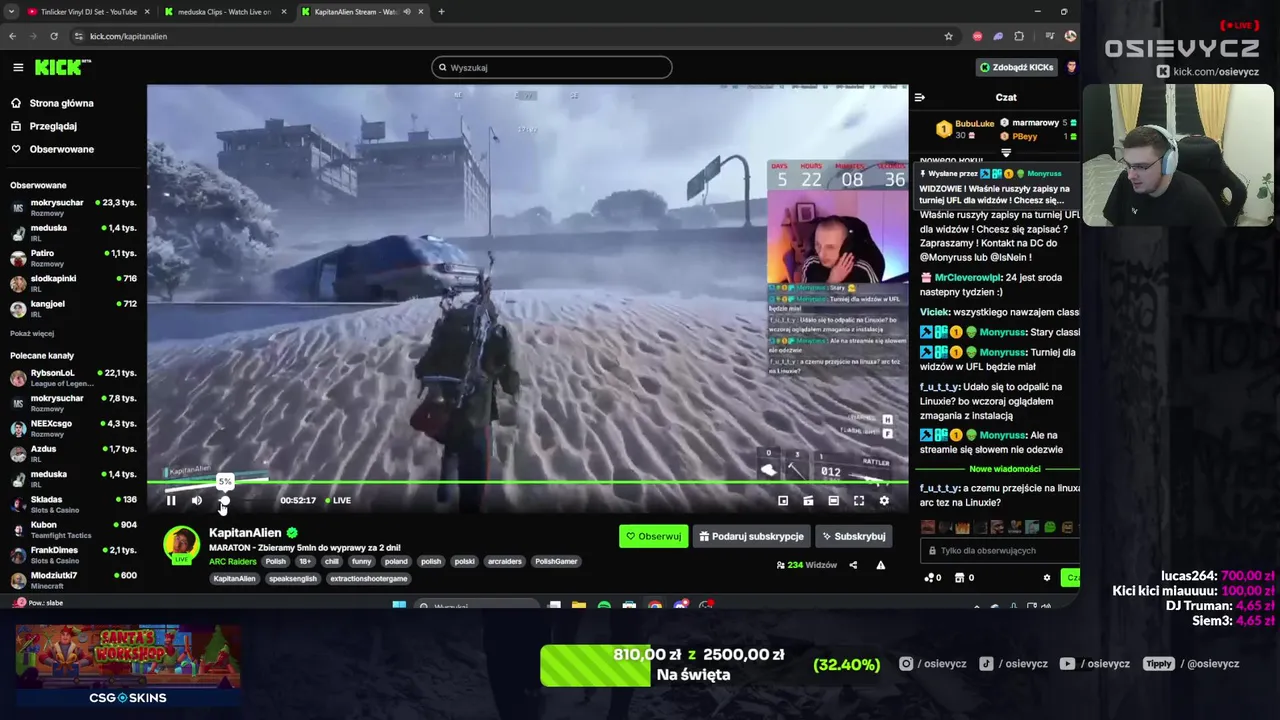
Task: Open chat settings gear icon
Action: [x=1047, y=577]
